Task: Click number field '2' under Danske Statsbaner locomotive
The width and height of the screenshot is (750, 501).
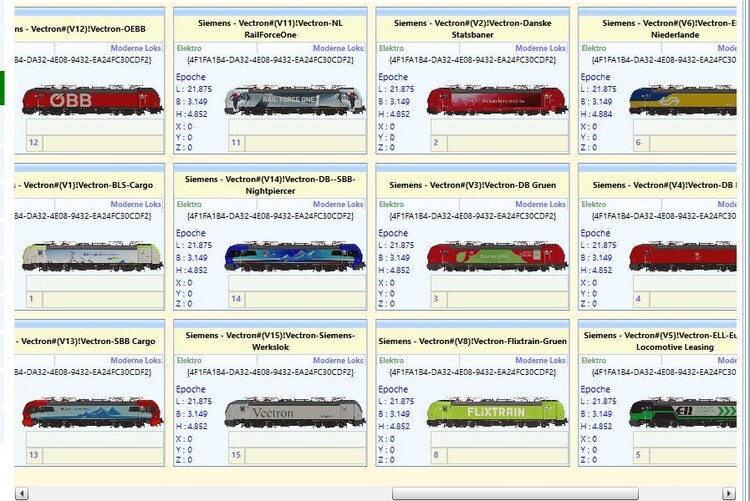Action: [x=438, y=142]
